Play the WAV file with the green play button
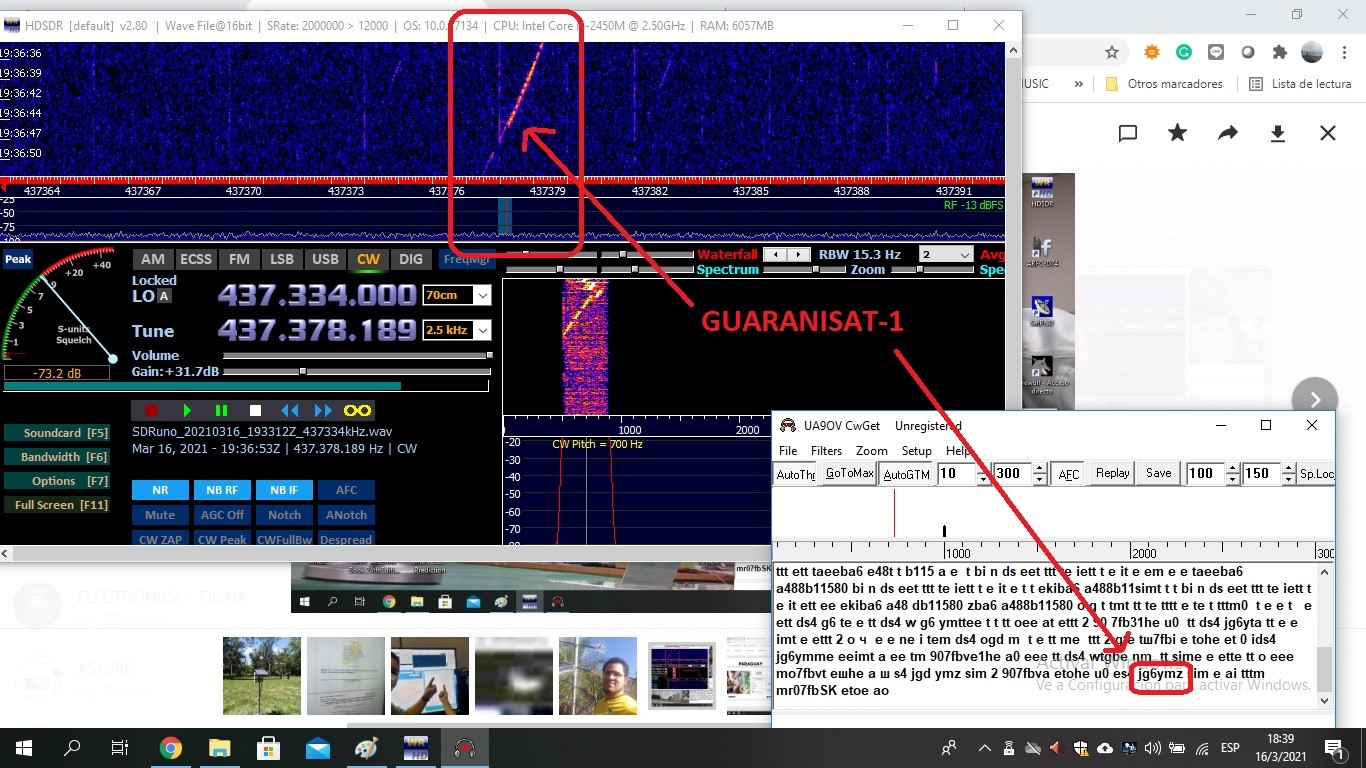The height and width of the screenshot is (768, 1366). (187, 410)
